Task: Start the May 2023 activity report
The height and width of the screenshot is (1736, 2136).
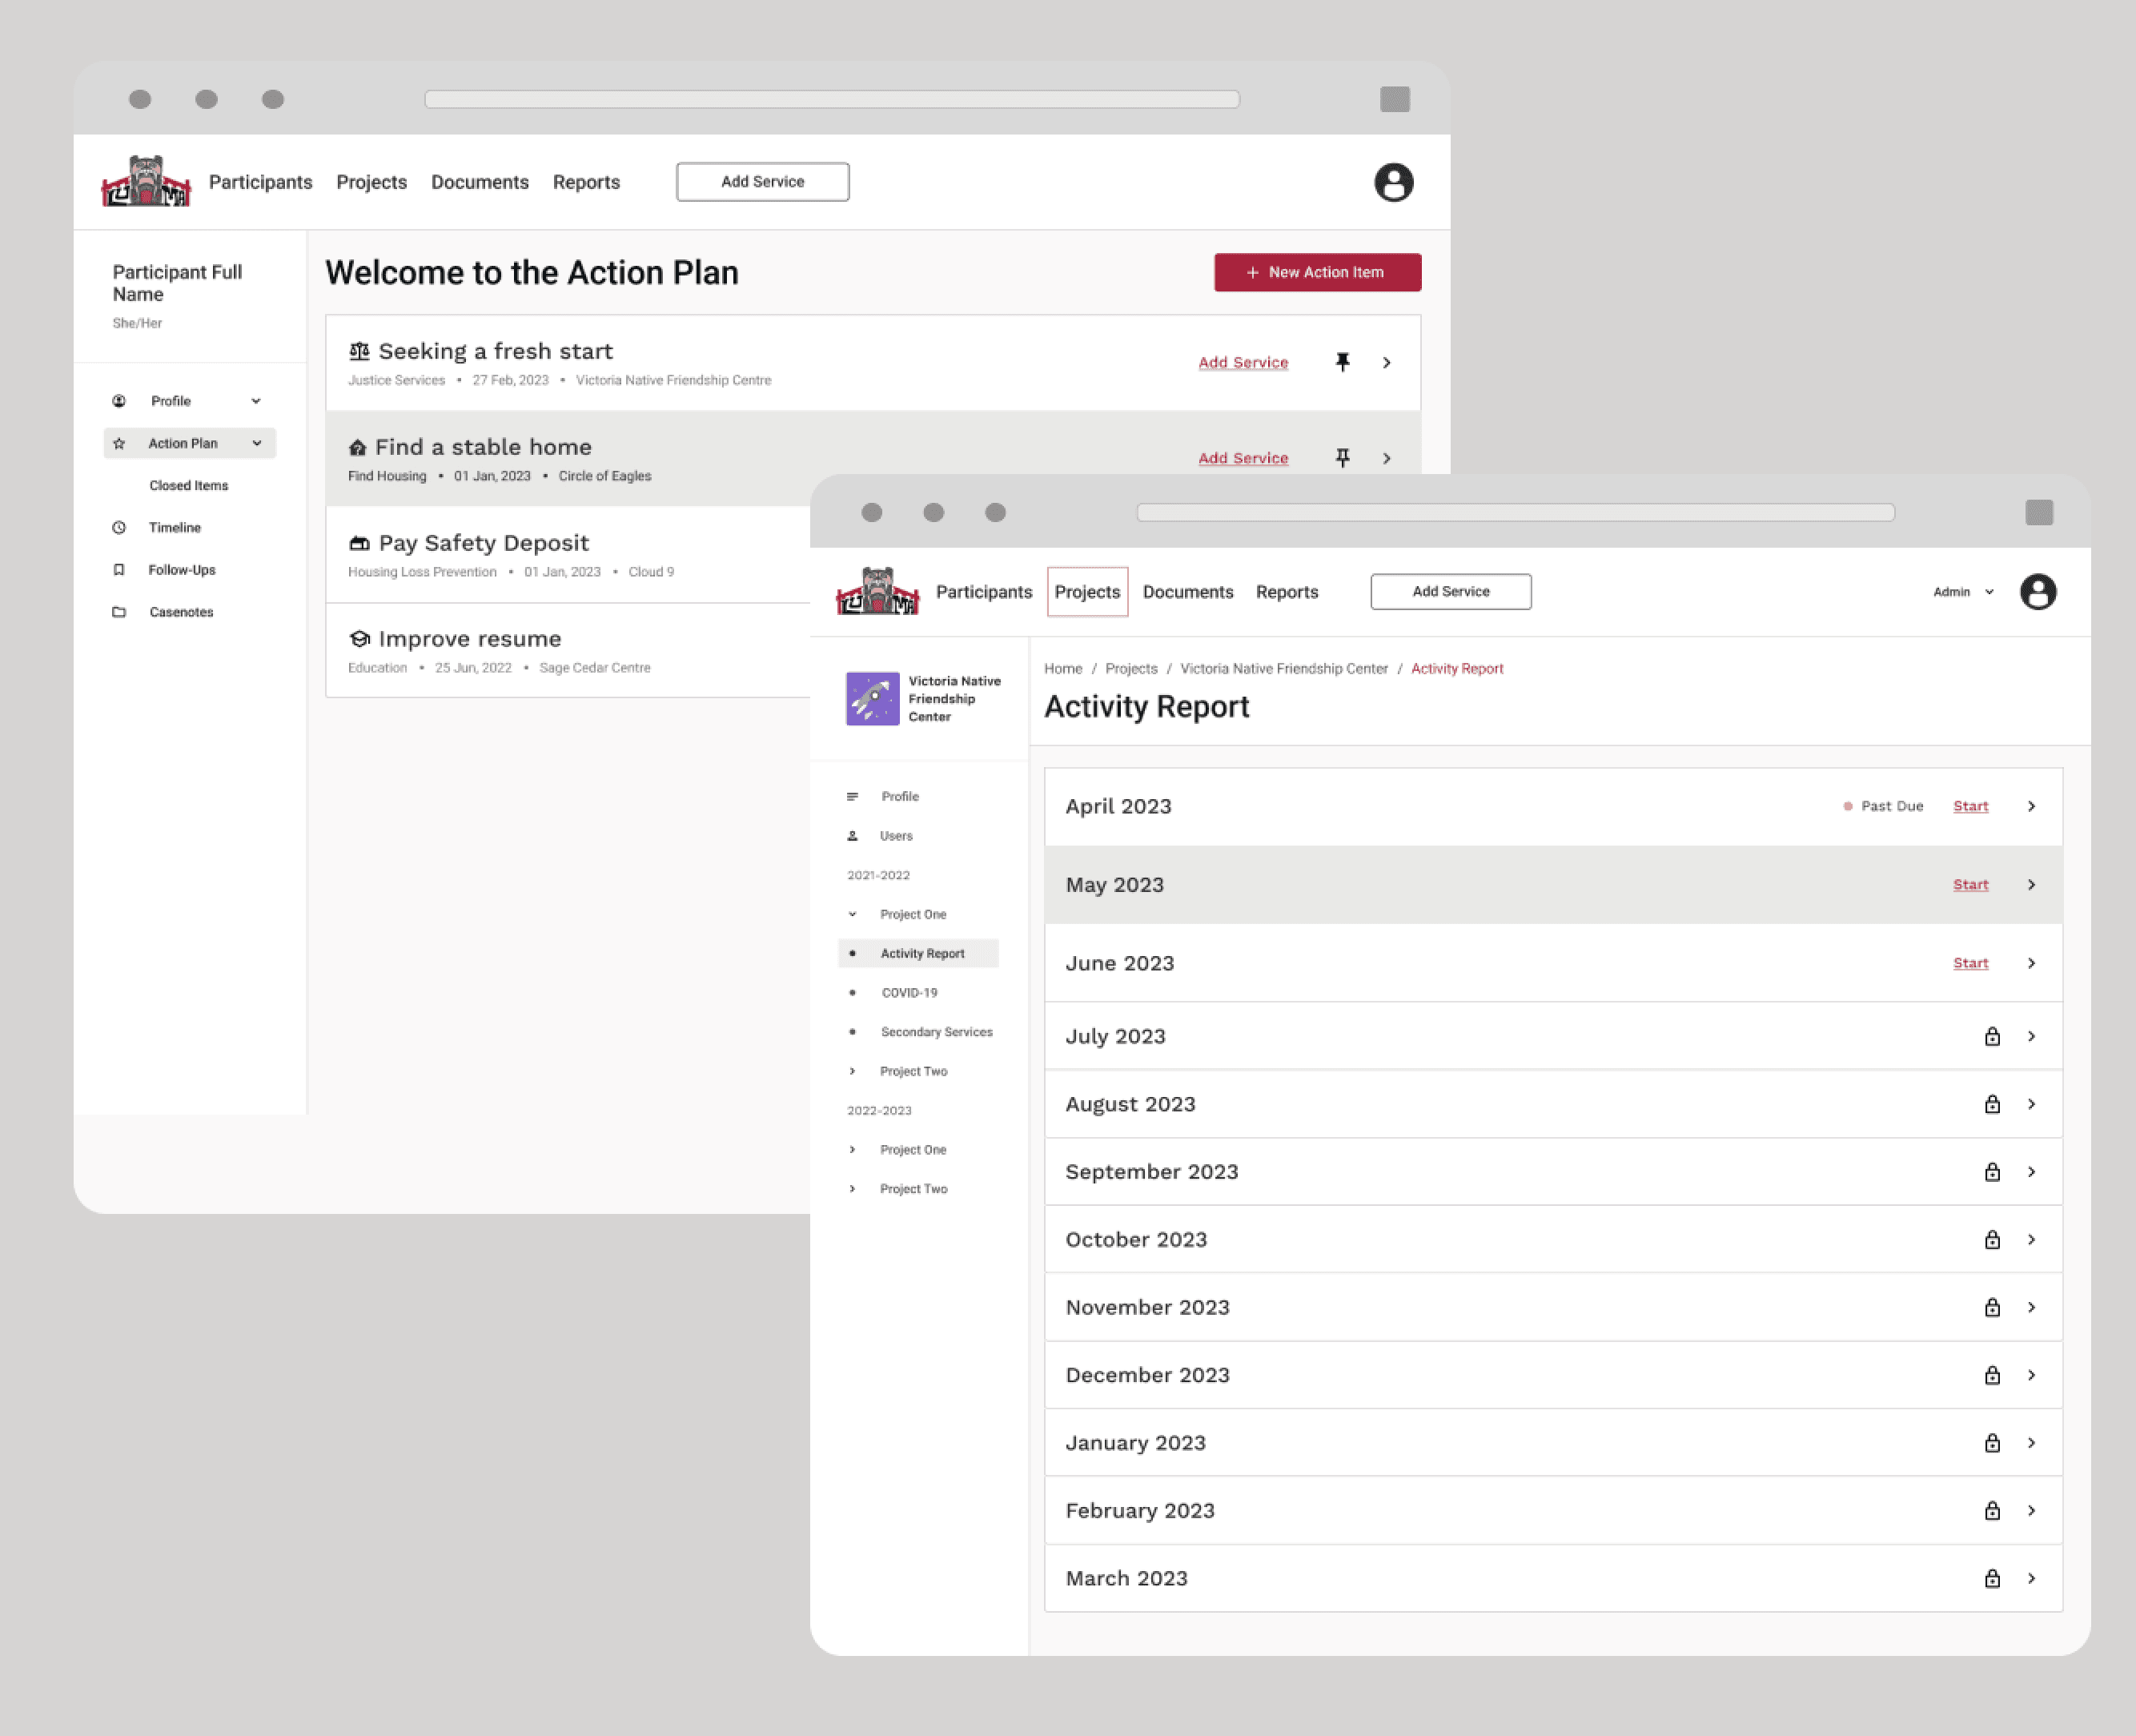Action: click(x=1970, y=884)
